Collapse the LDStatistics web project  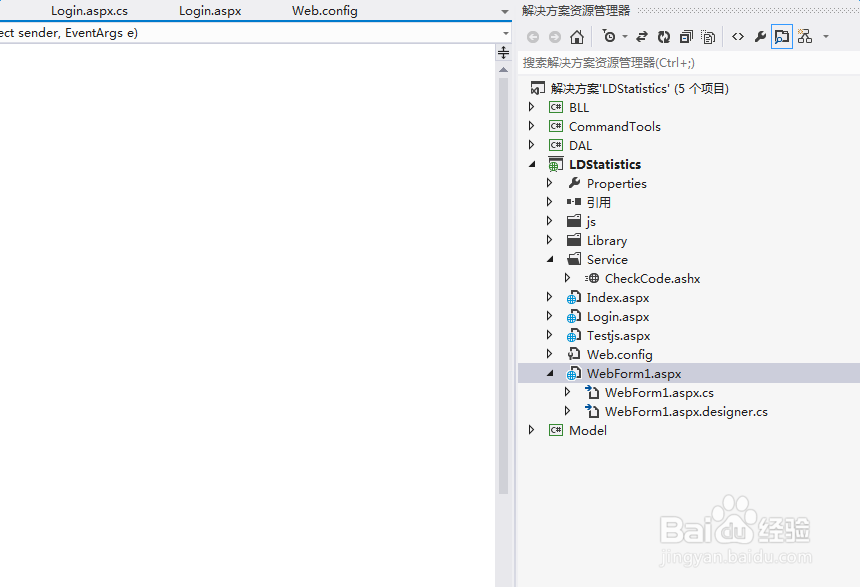(x=532, y=164)
